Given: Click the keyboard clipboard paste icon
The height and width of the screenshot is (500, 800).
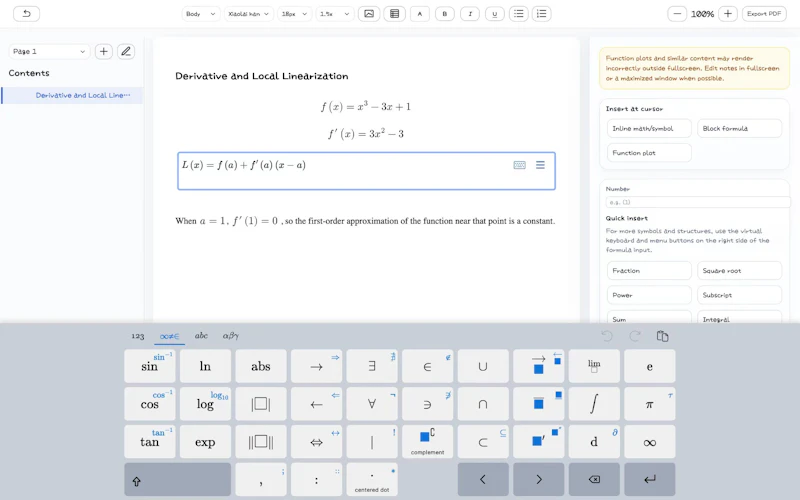Looking at the screenshot, I should (662, 336).
